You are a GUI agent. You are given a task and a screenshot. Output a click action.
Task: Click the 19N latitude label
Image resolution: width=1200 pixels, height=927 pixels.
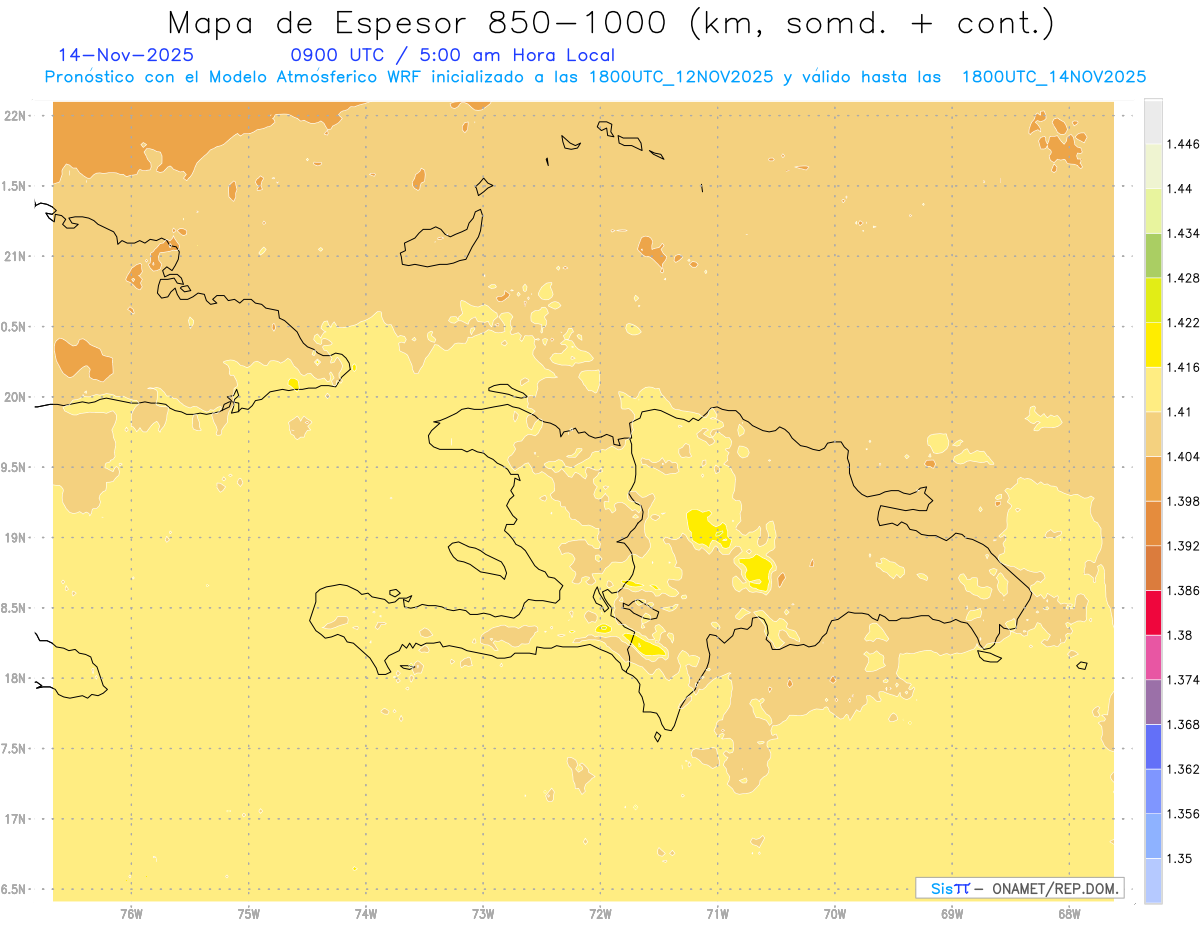pyautogui.click(x=15, y=537)
